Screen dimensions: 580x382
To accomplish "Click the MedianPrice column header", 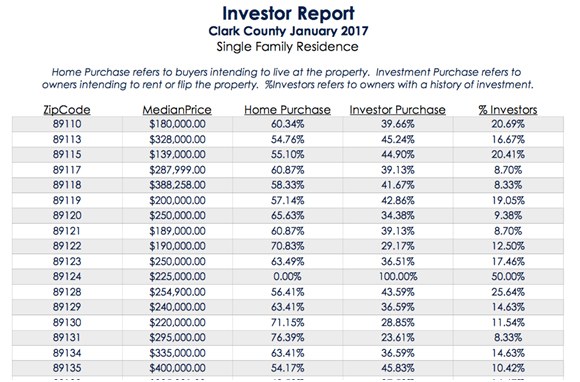I will pos(177,110).
